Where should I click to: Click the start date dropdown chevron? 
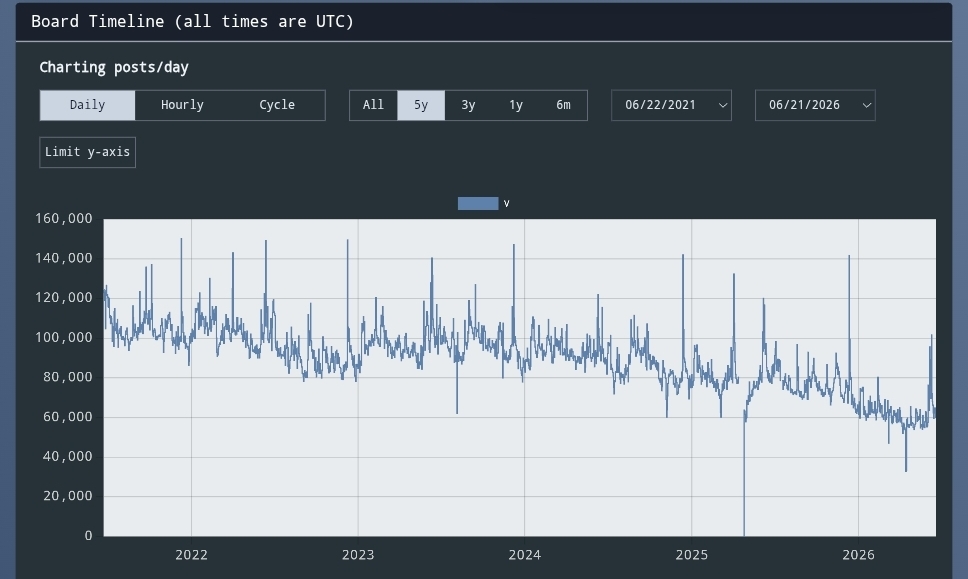pos(722,106)
